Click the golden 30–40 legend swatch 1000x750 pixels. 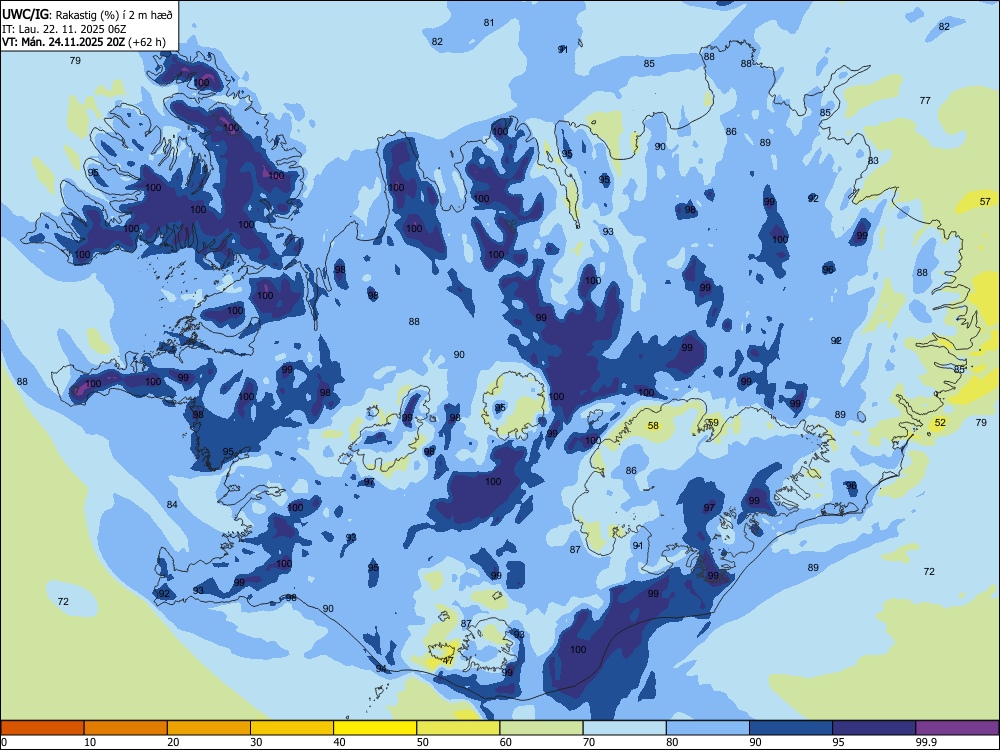292,728
